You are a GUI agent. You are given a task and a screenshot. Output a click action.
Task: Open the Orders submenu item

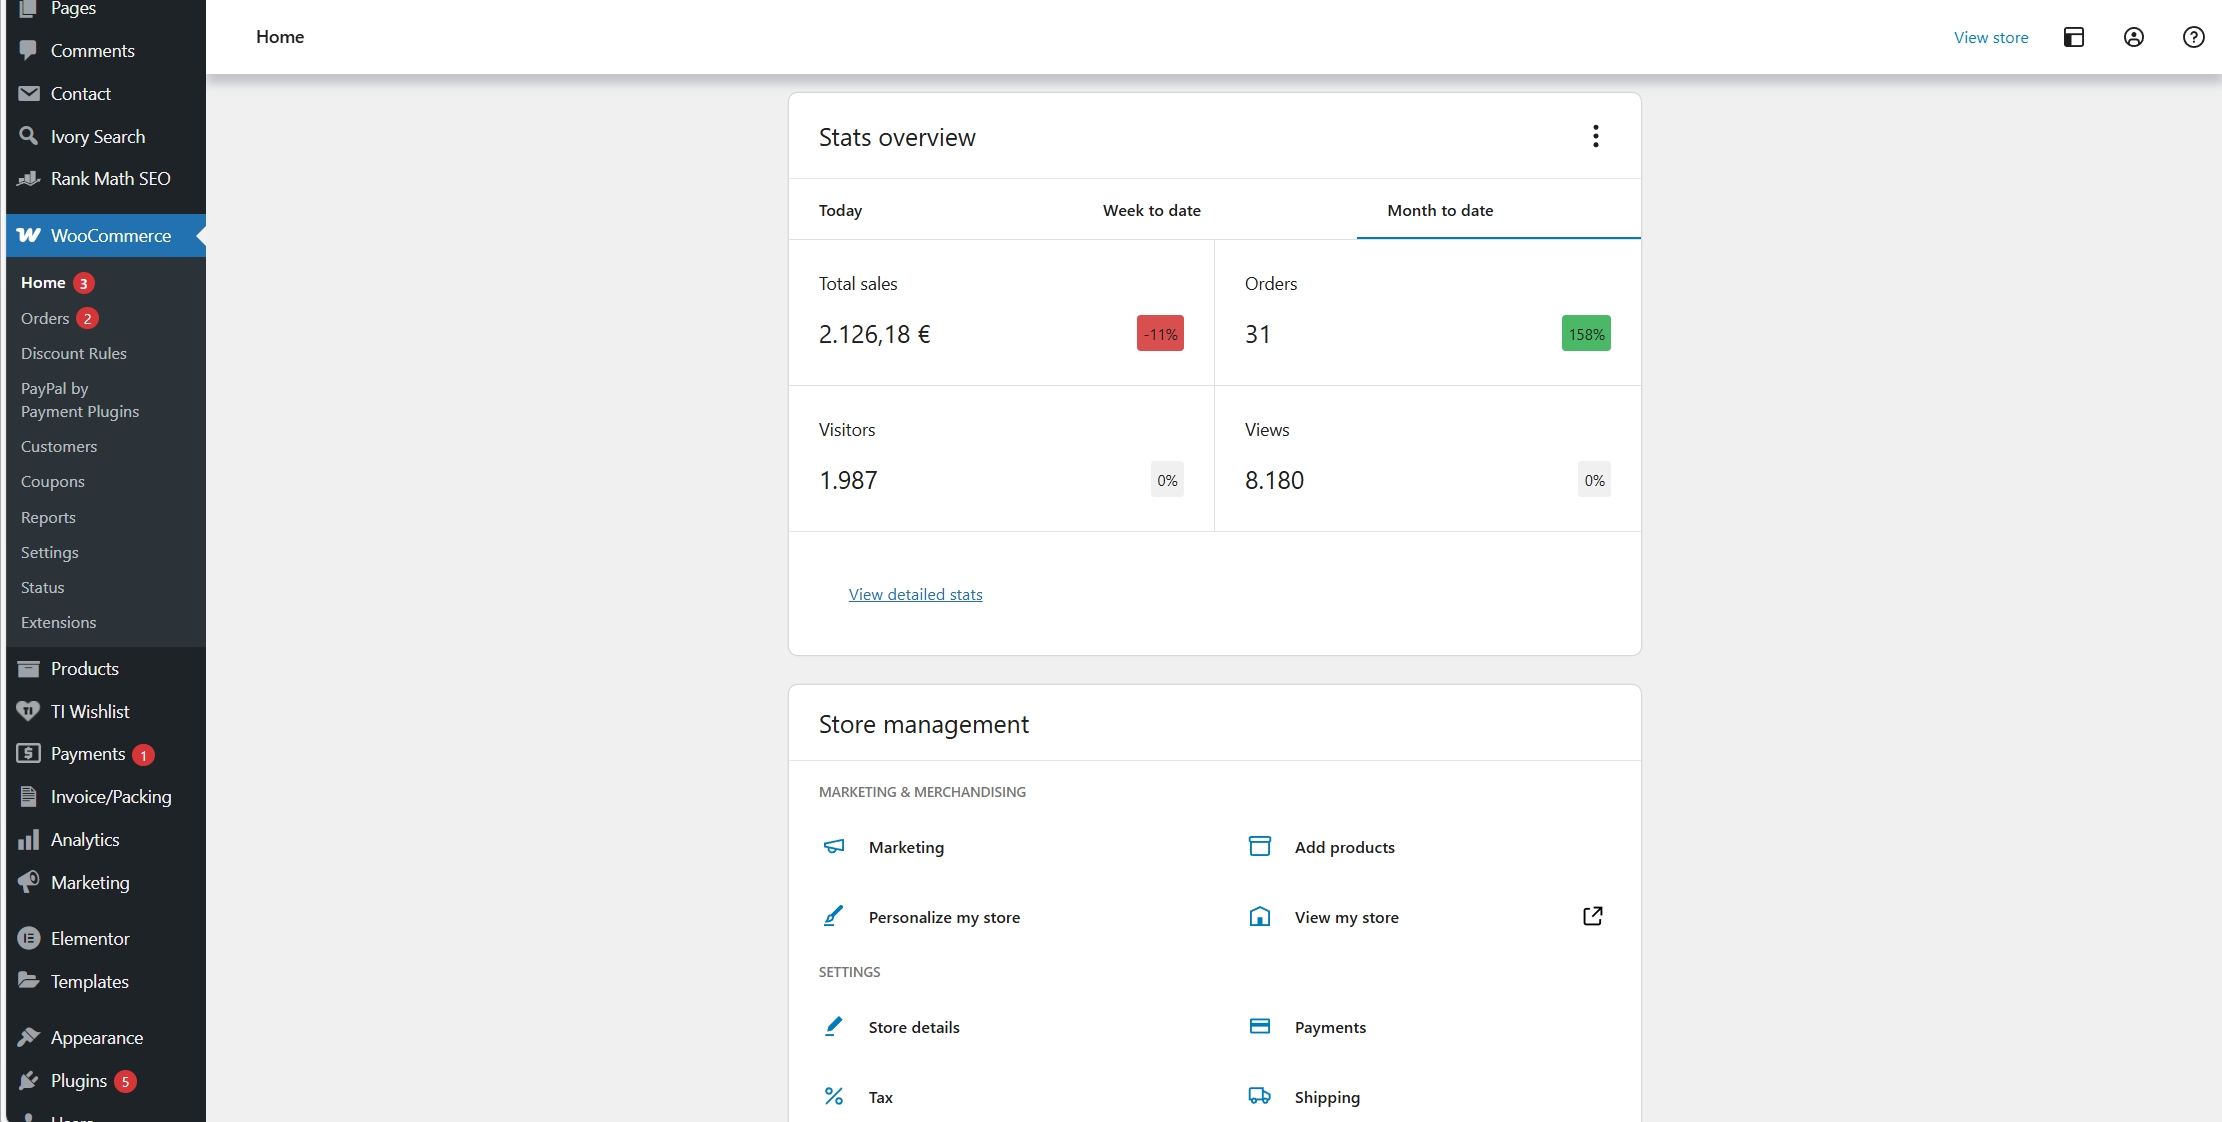45,318
